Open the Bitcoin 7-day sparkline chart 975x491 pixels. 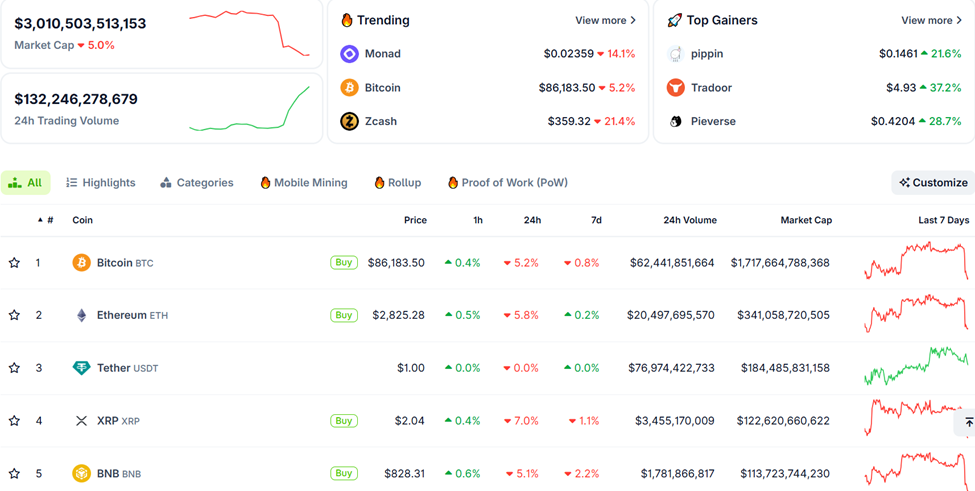[x=916, y=262]
